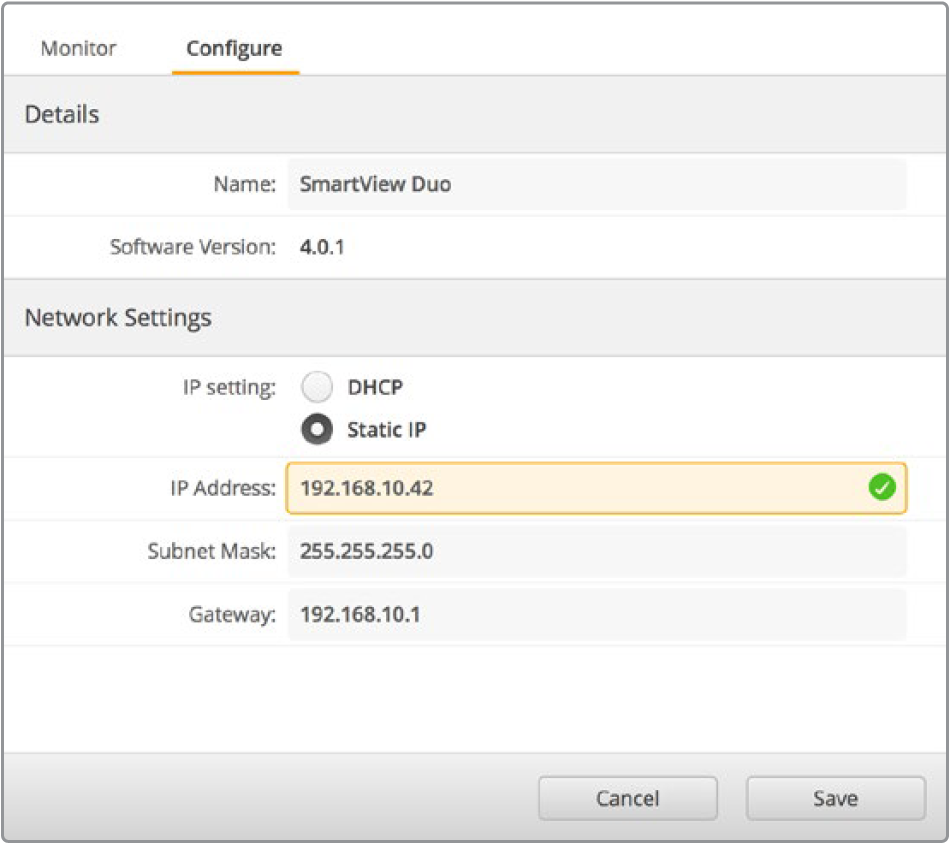
Task: Enable the DHCP radio option
Action: [317, 387]
